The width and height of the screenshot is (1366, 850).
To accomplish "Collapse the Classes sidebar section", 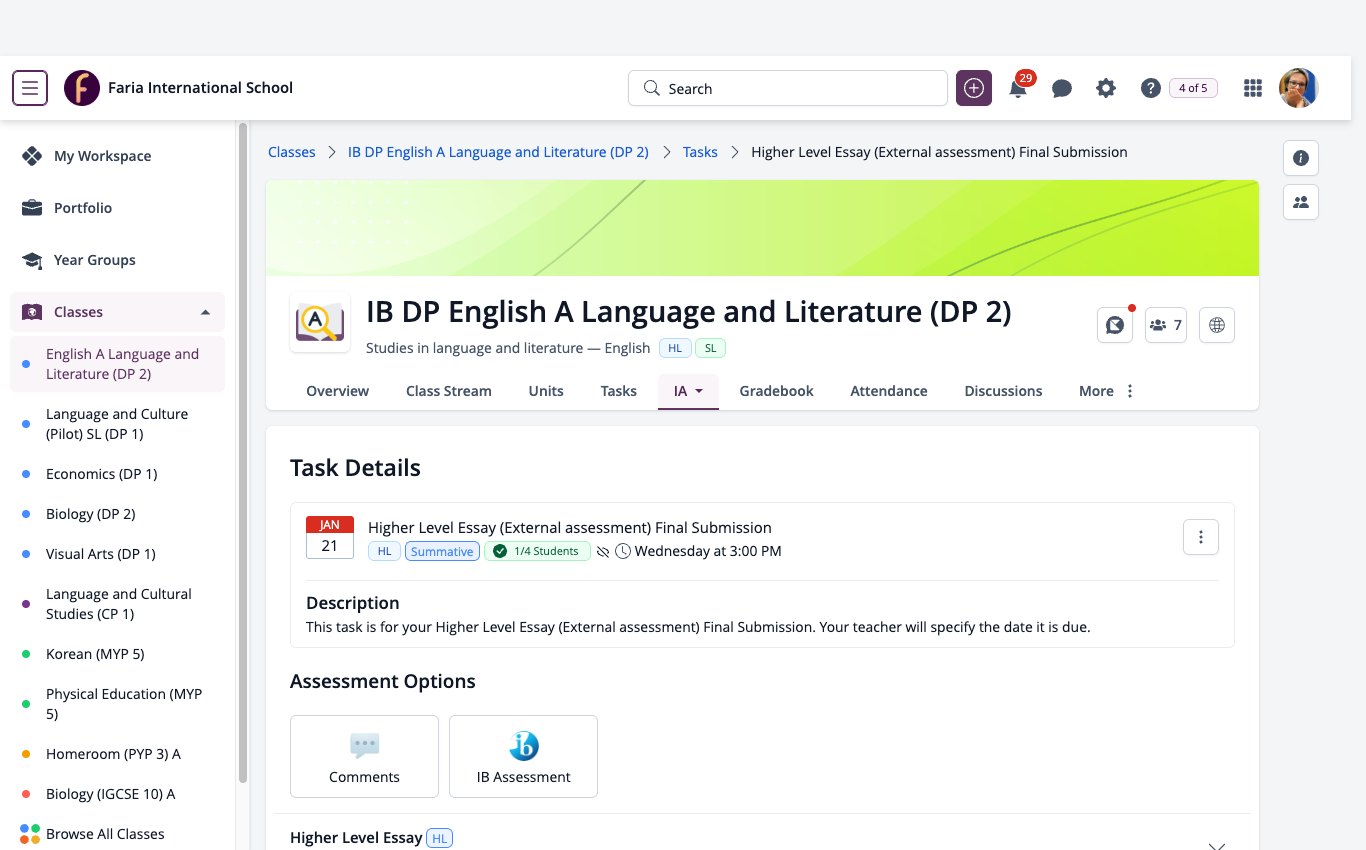I will pos(205,312).
